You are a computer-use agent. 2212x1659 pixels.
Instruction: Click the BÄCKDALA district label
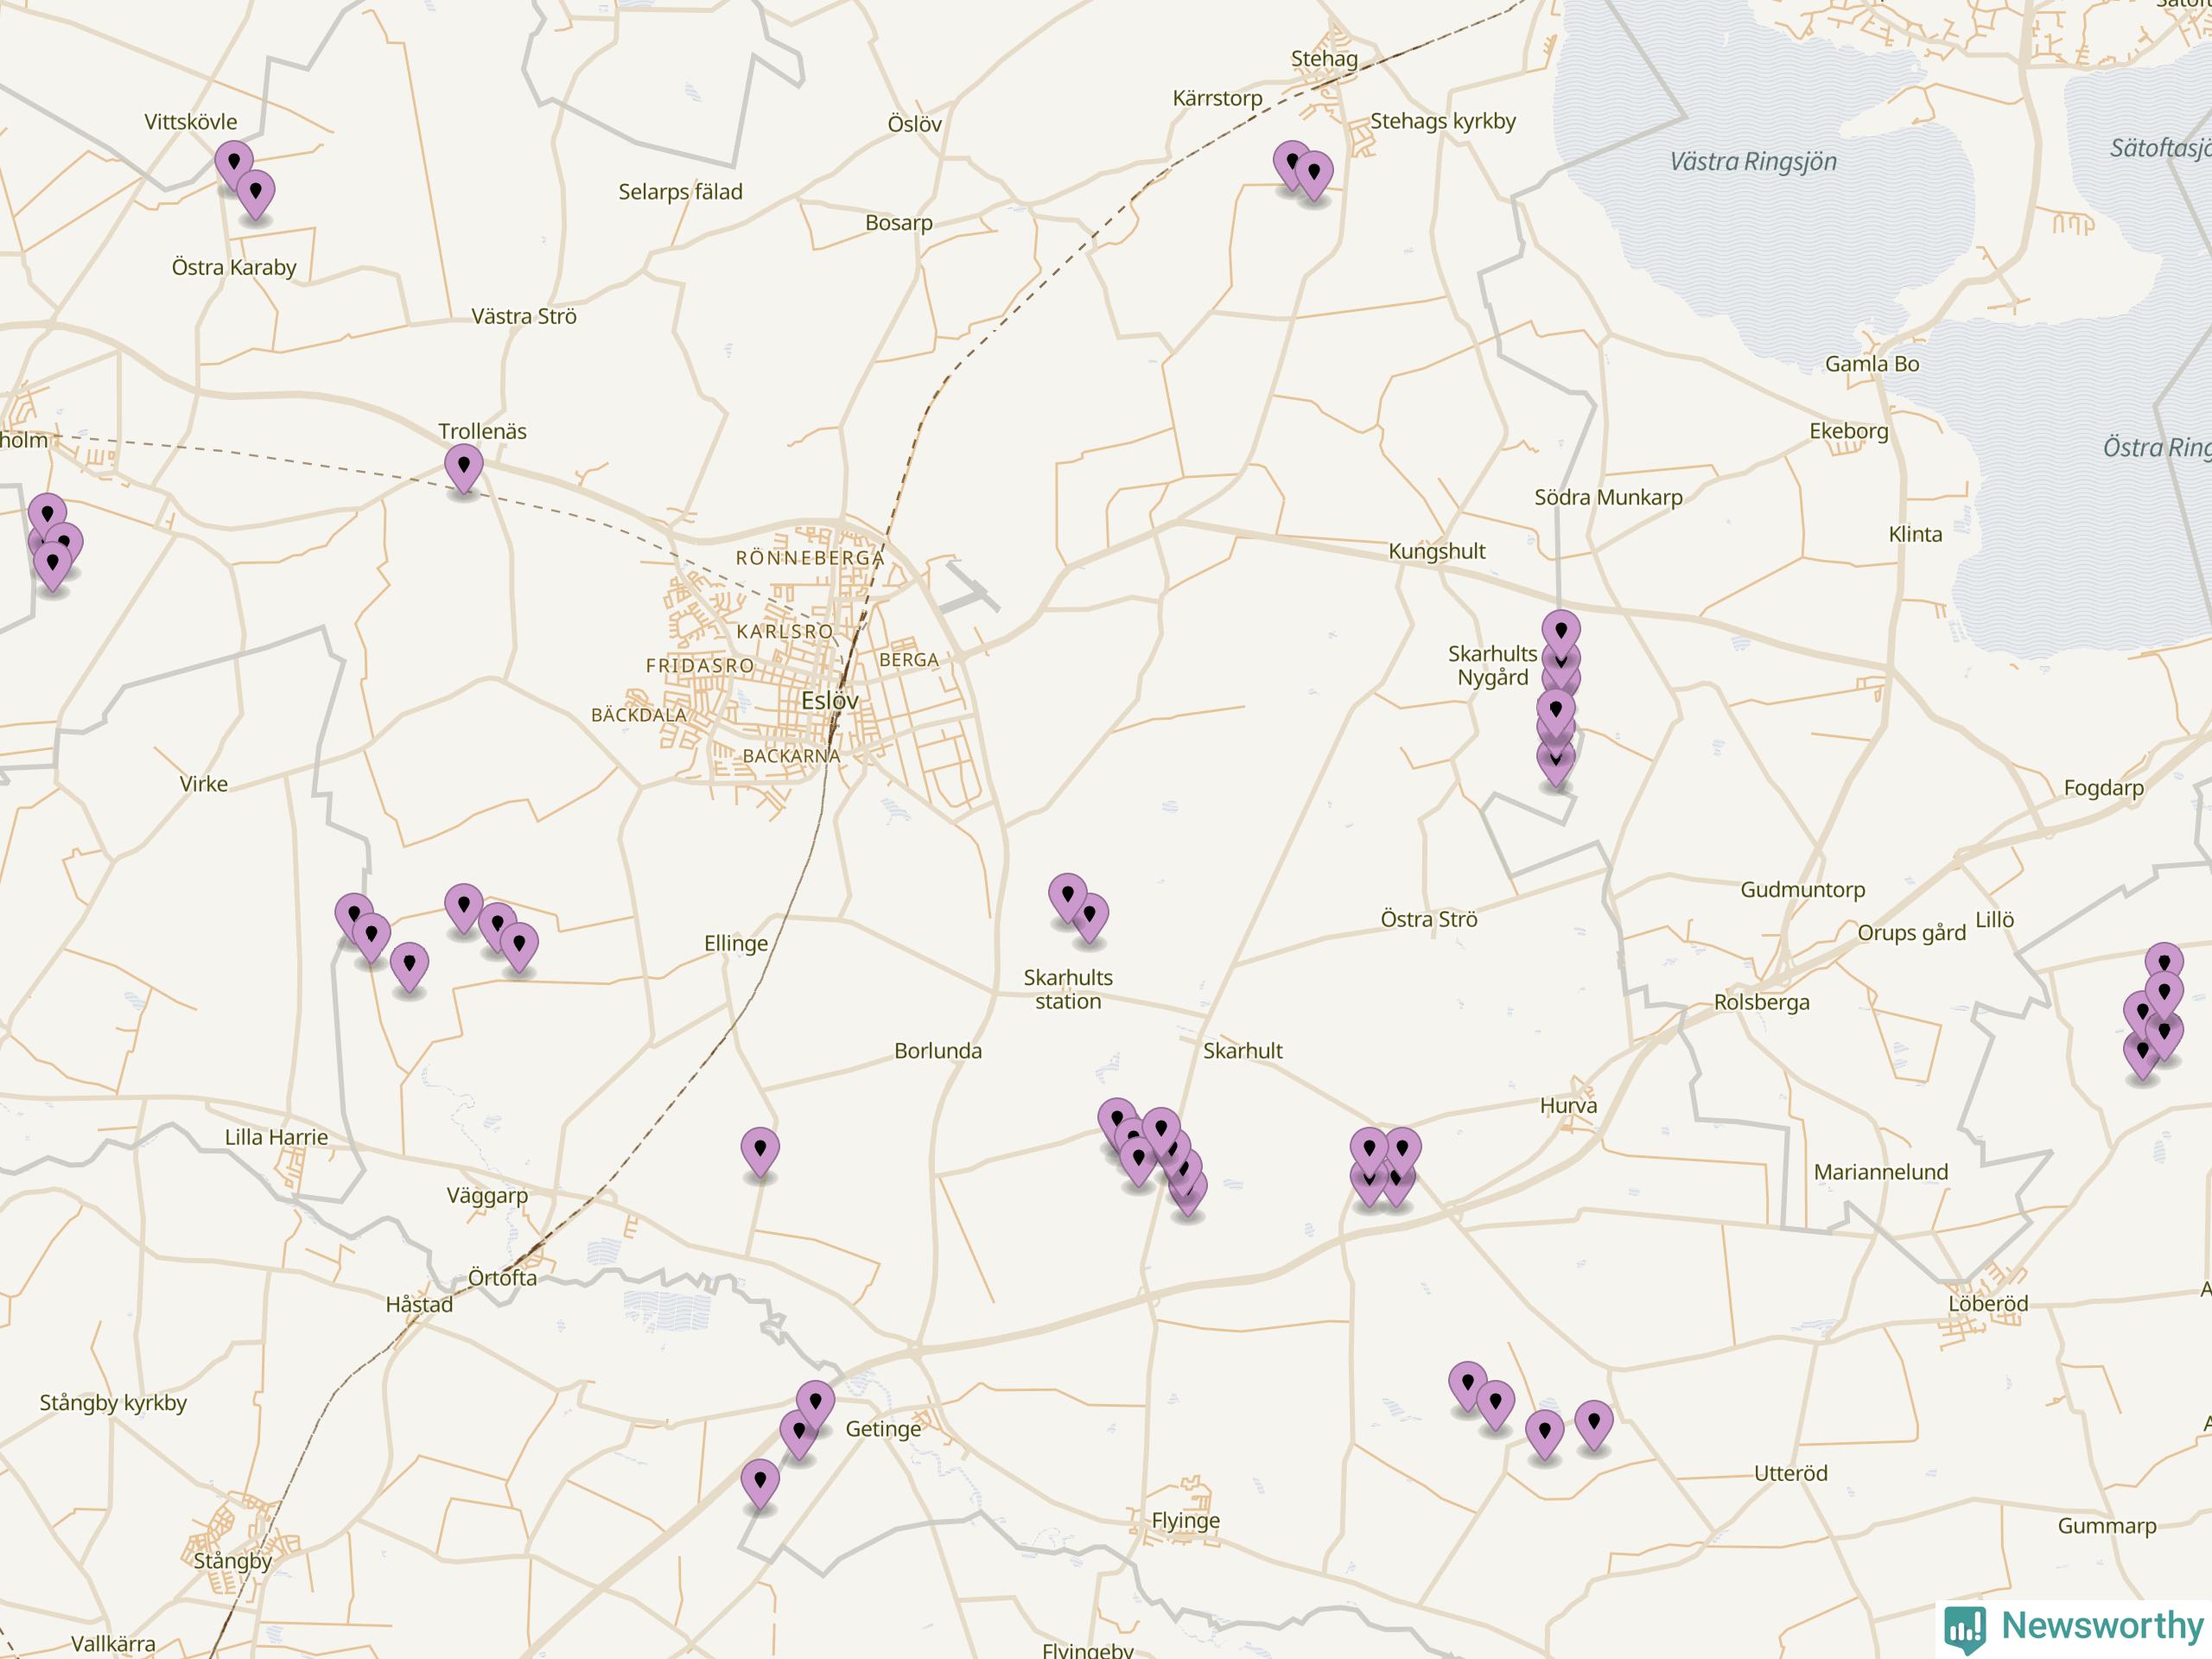(639, 716)
